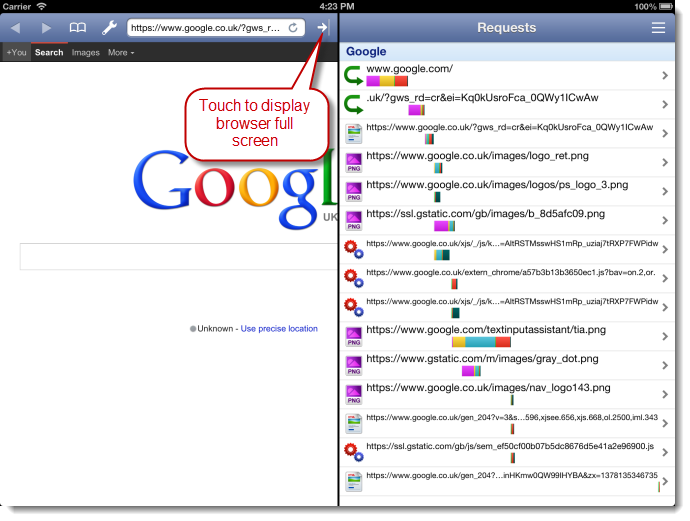Screen dimensions: 690x521
Task: Click redirect icon for www.google.com/
Action: [x=353, y=75]
